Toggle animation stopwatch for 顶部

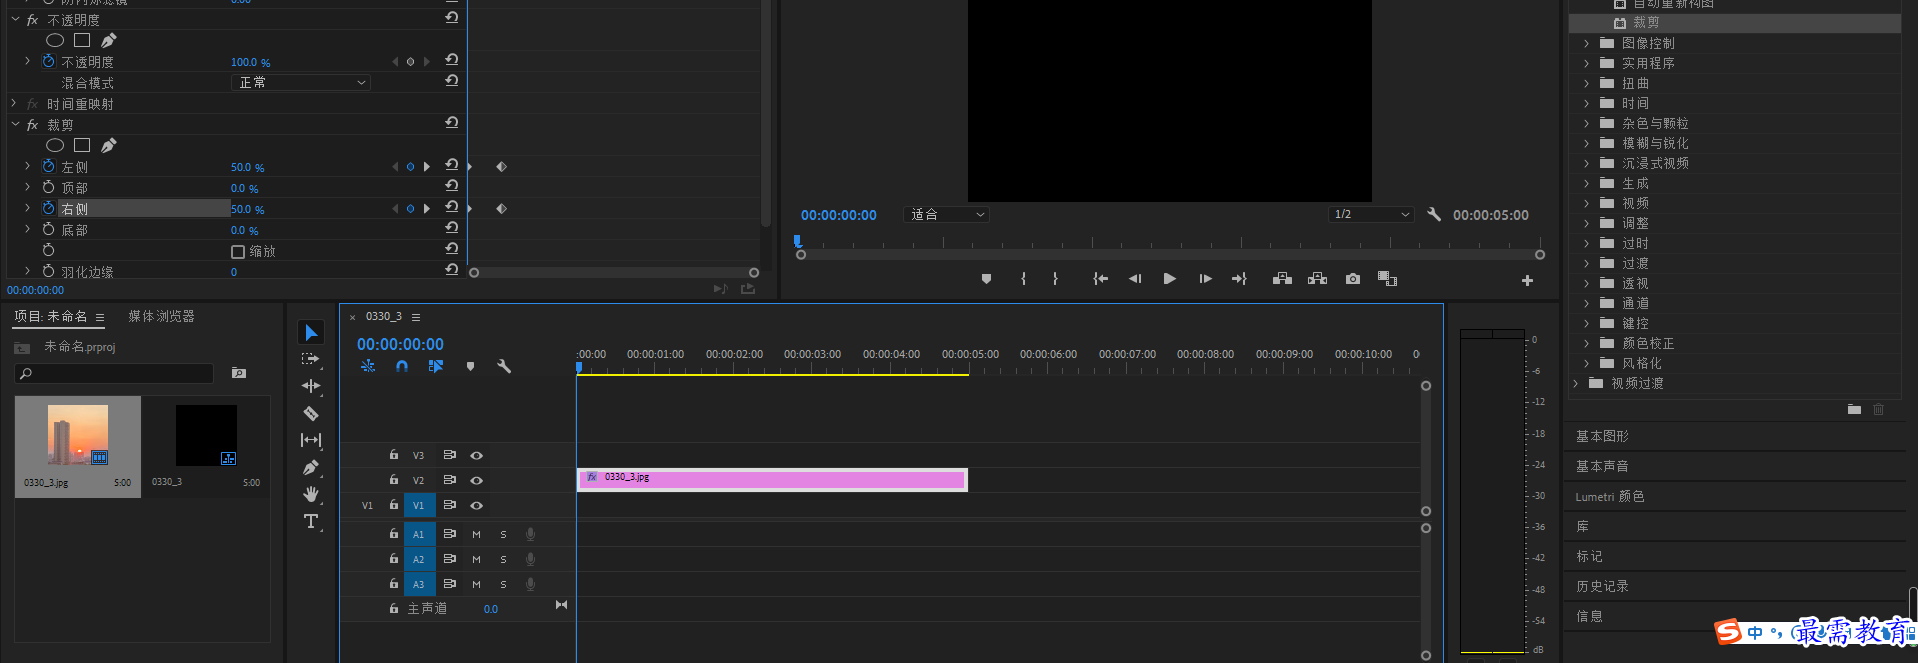click(48, 187)
